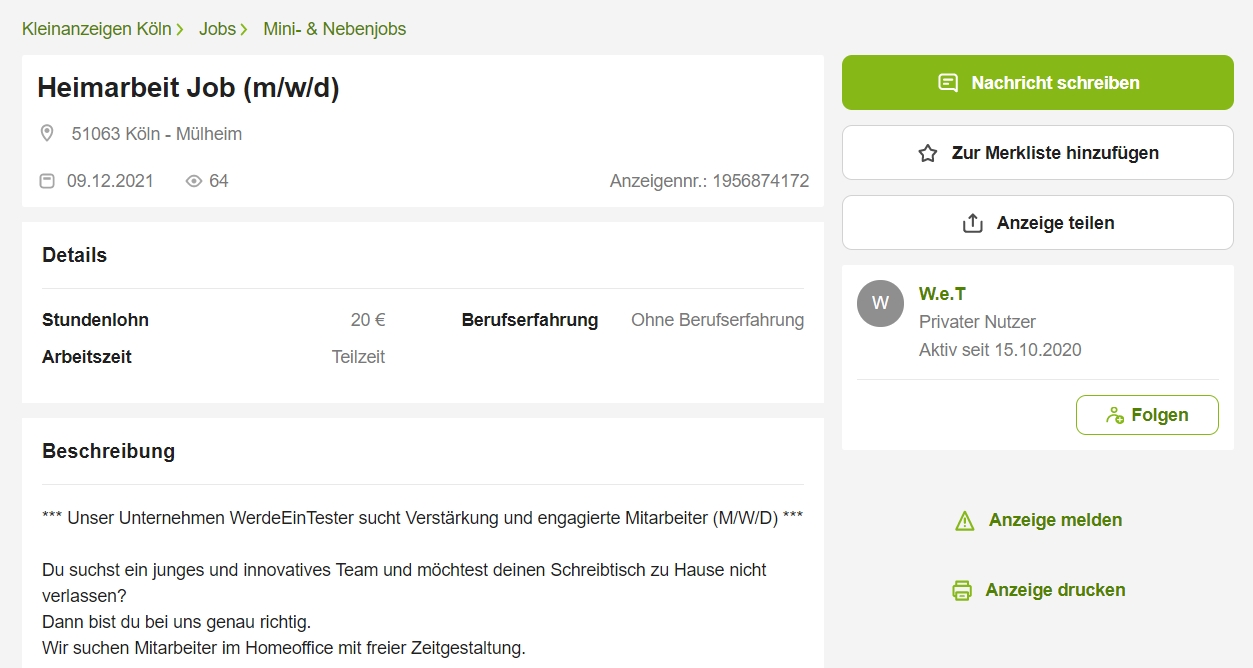The height and width of the screenshot is (668, 1253).
Task: Click the eye views icon
Action: [194, 181]
